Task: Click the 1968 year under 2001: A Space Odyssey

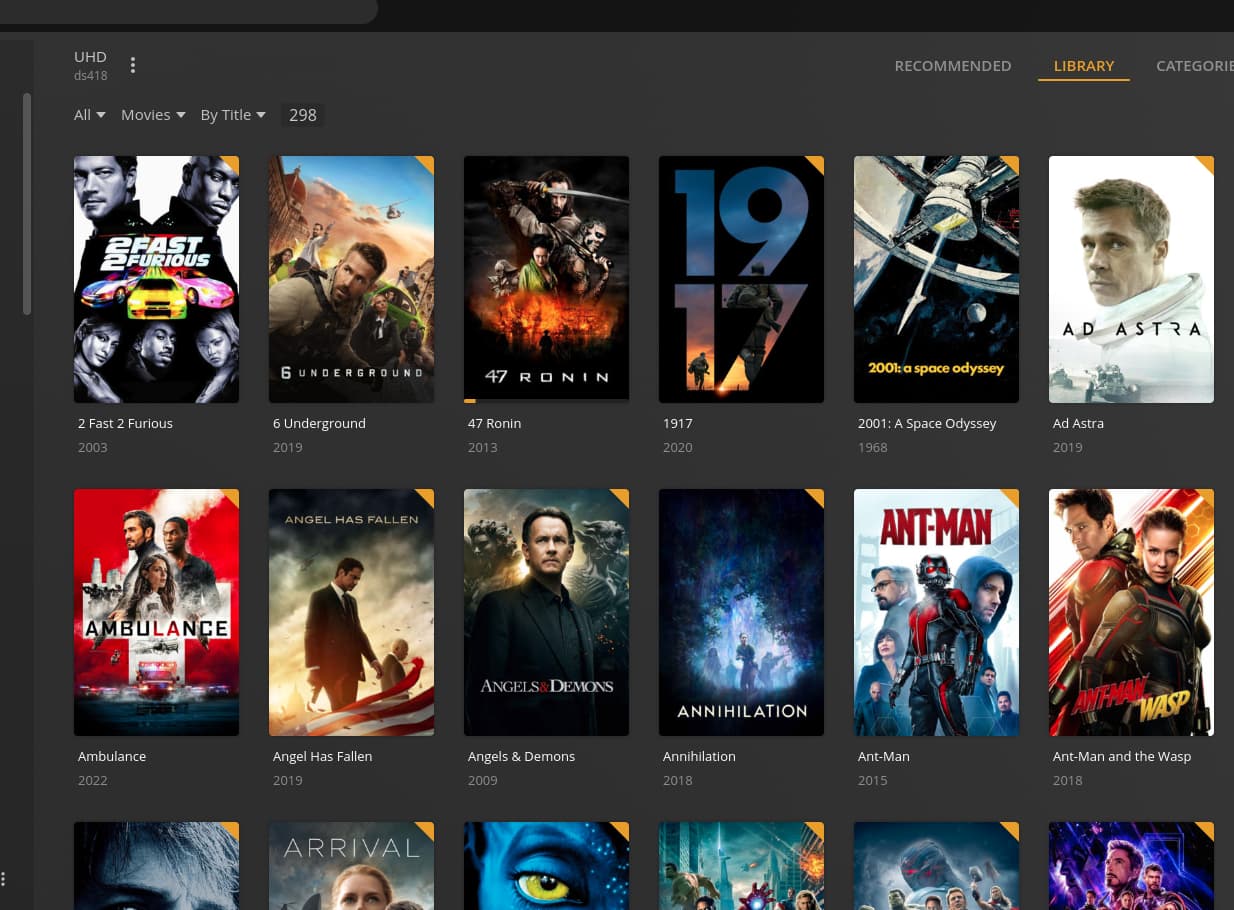Action: pos(872,447)
